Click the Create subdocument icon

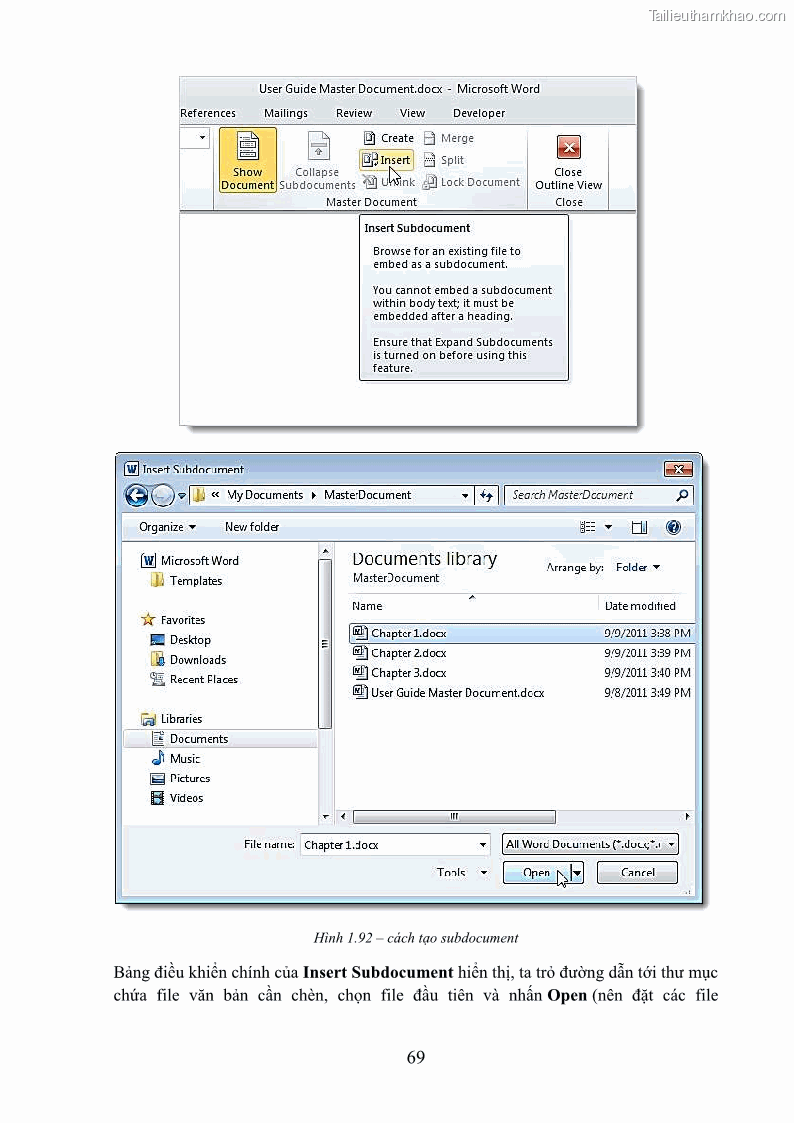[370, 138]
